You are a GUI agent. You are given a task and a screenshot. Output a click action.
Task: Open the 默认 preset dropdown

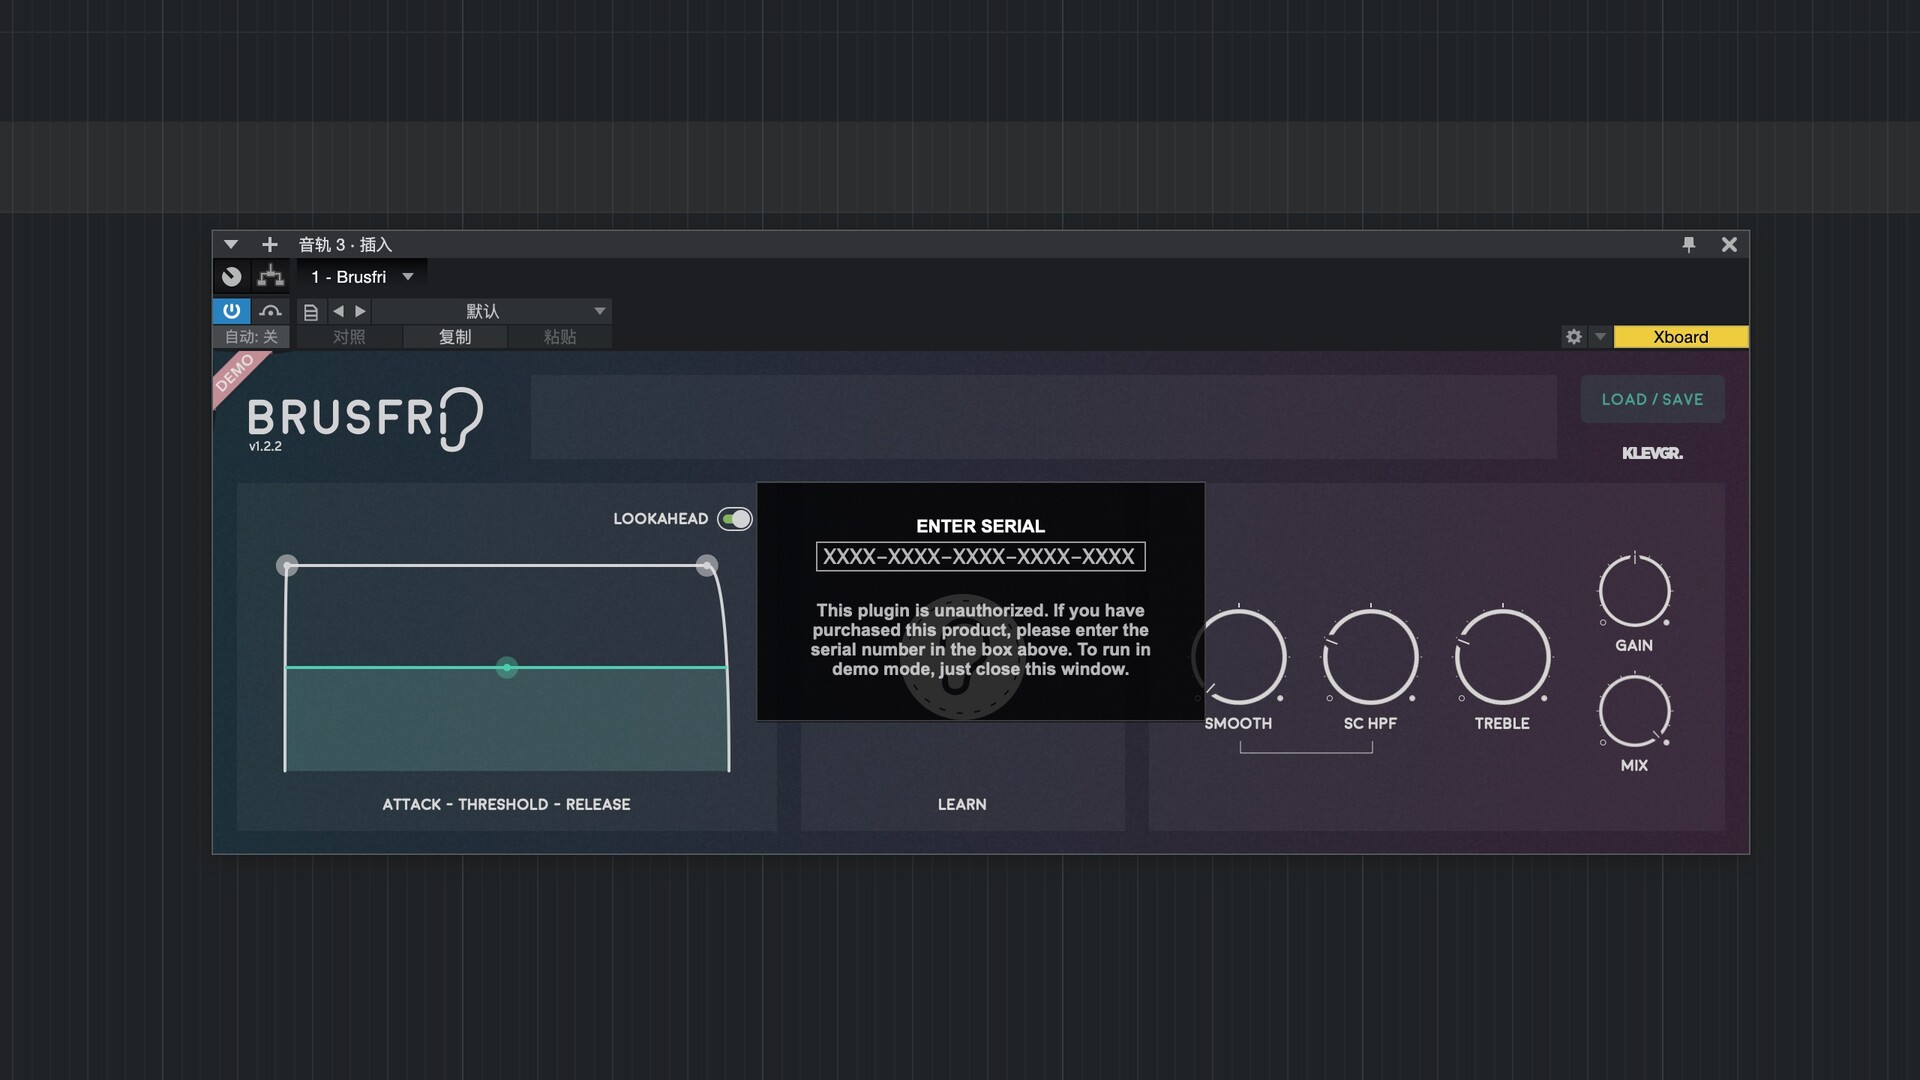tap(491, 311)
